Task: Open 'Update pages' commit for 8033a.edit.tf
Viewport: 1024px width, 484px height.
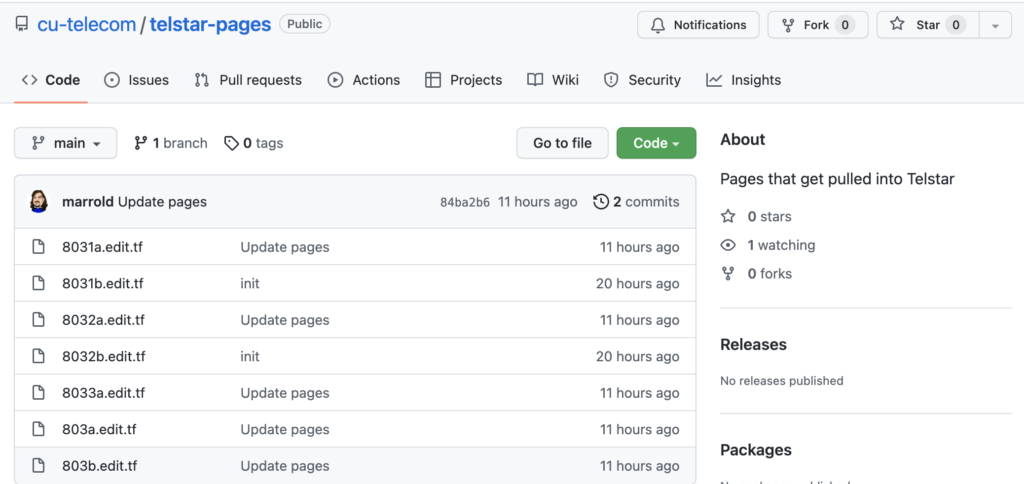Action: tap(285, 393)
